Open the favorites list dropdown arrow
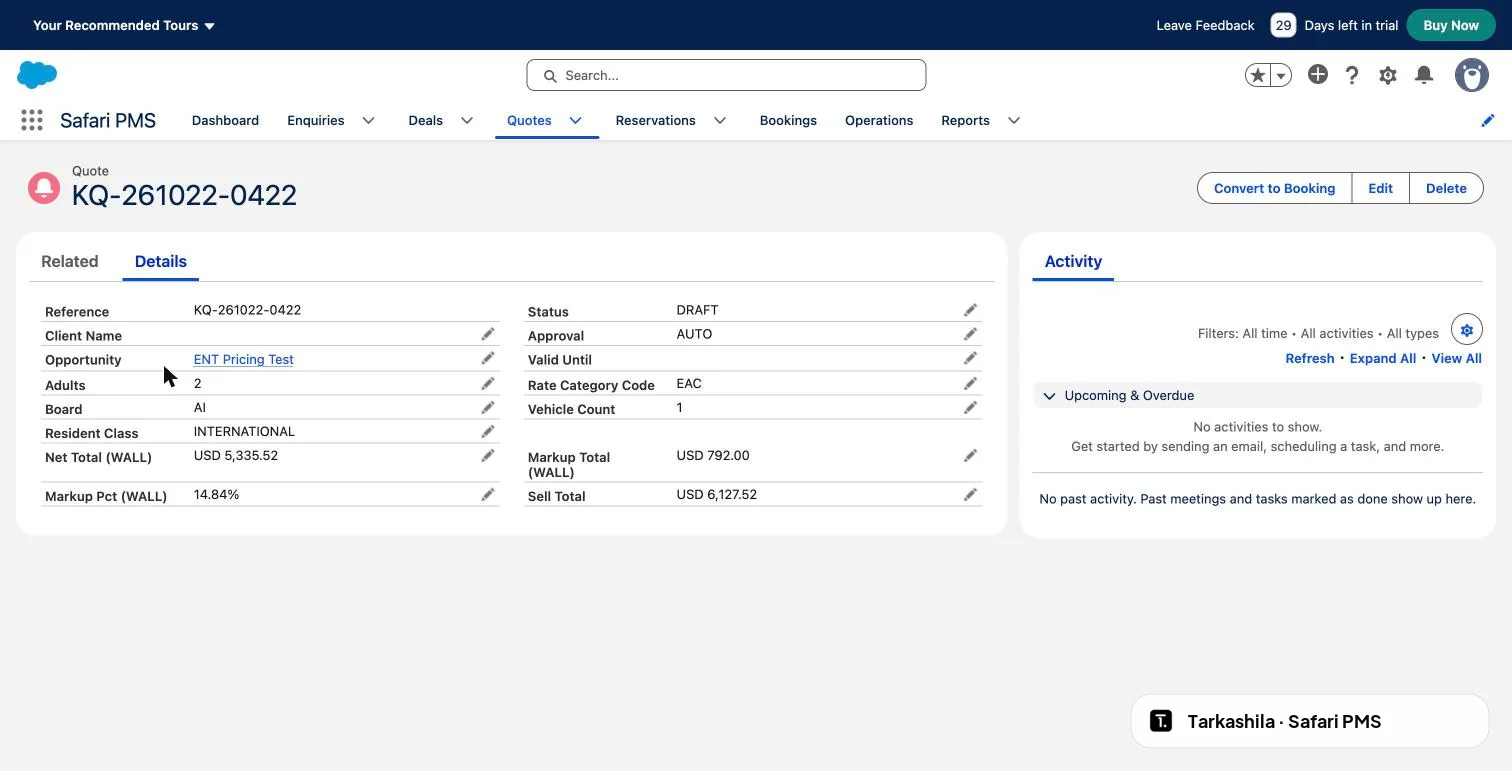The width and height of the screenshot is (1512, 771). pos(1281,75)
